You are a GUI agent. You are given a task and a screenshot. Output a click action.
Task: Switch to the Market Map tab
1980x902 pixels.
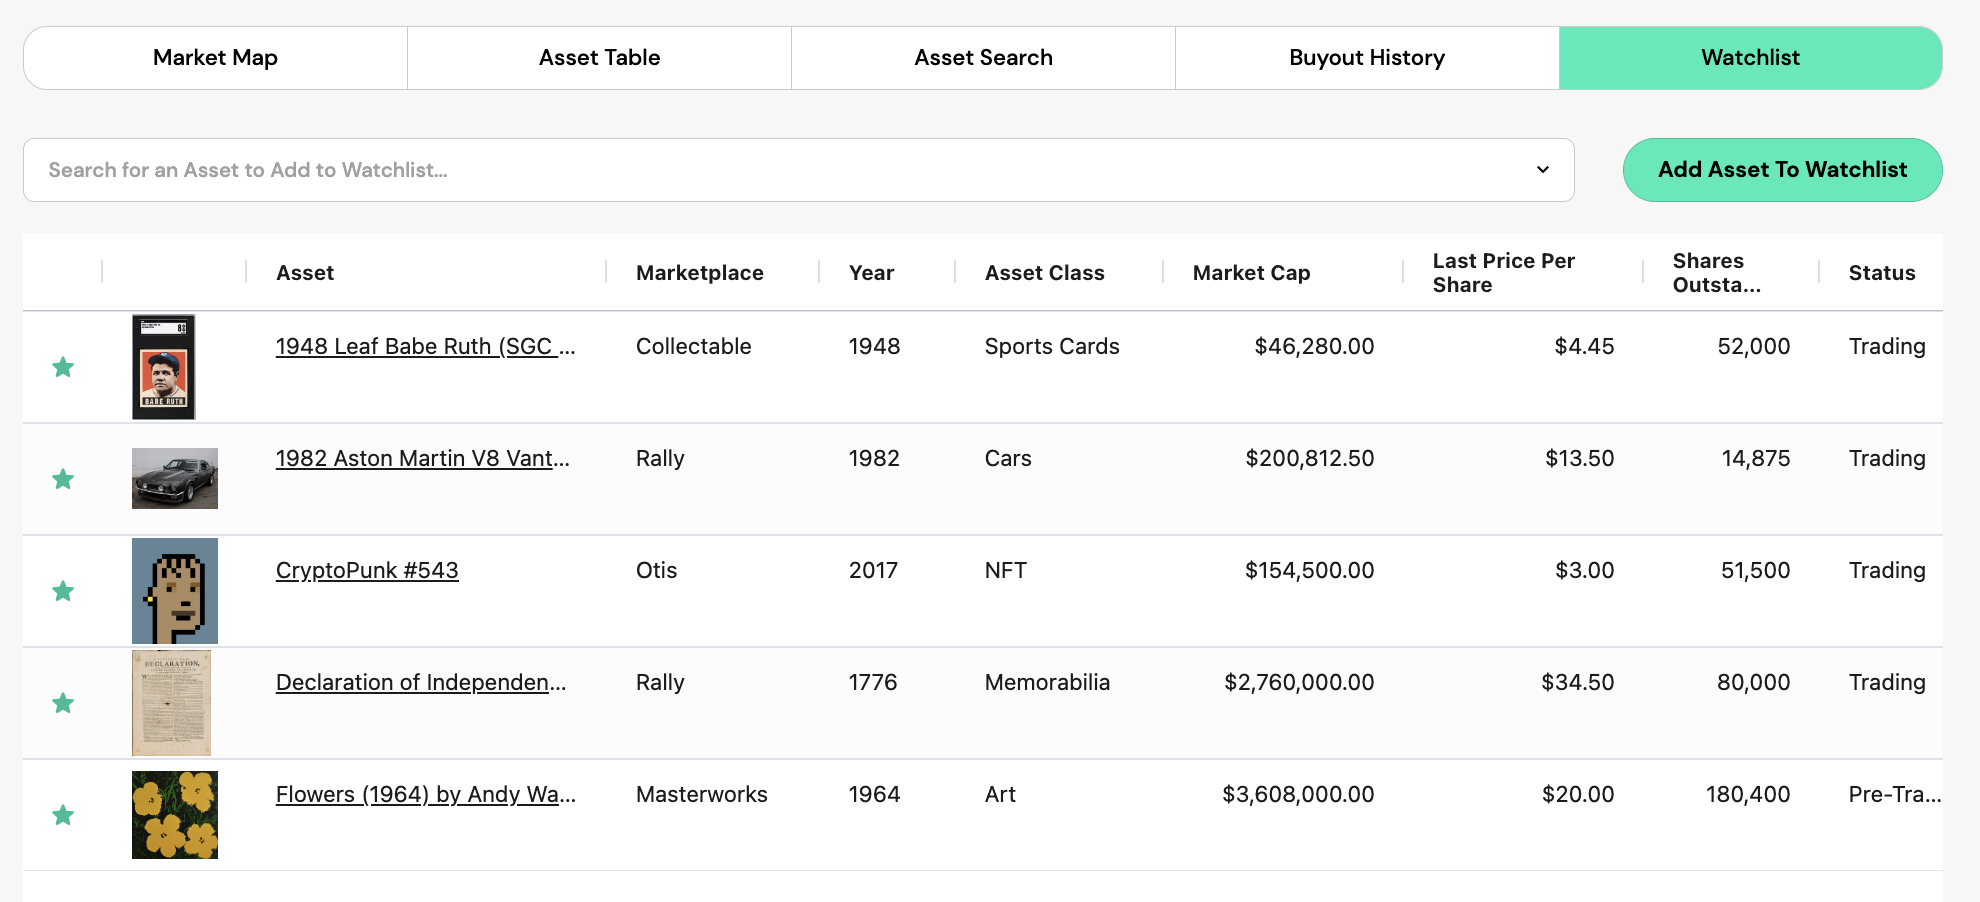point(215,58)
